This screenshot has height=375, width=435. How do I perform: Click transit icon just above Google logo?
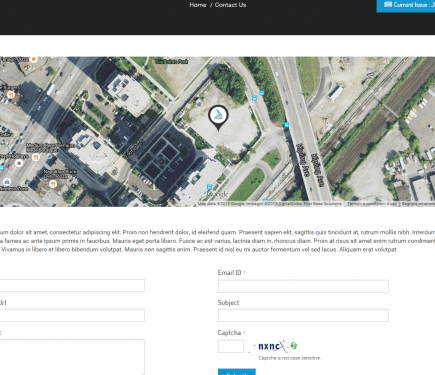coord(209,187)
